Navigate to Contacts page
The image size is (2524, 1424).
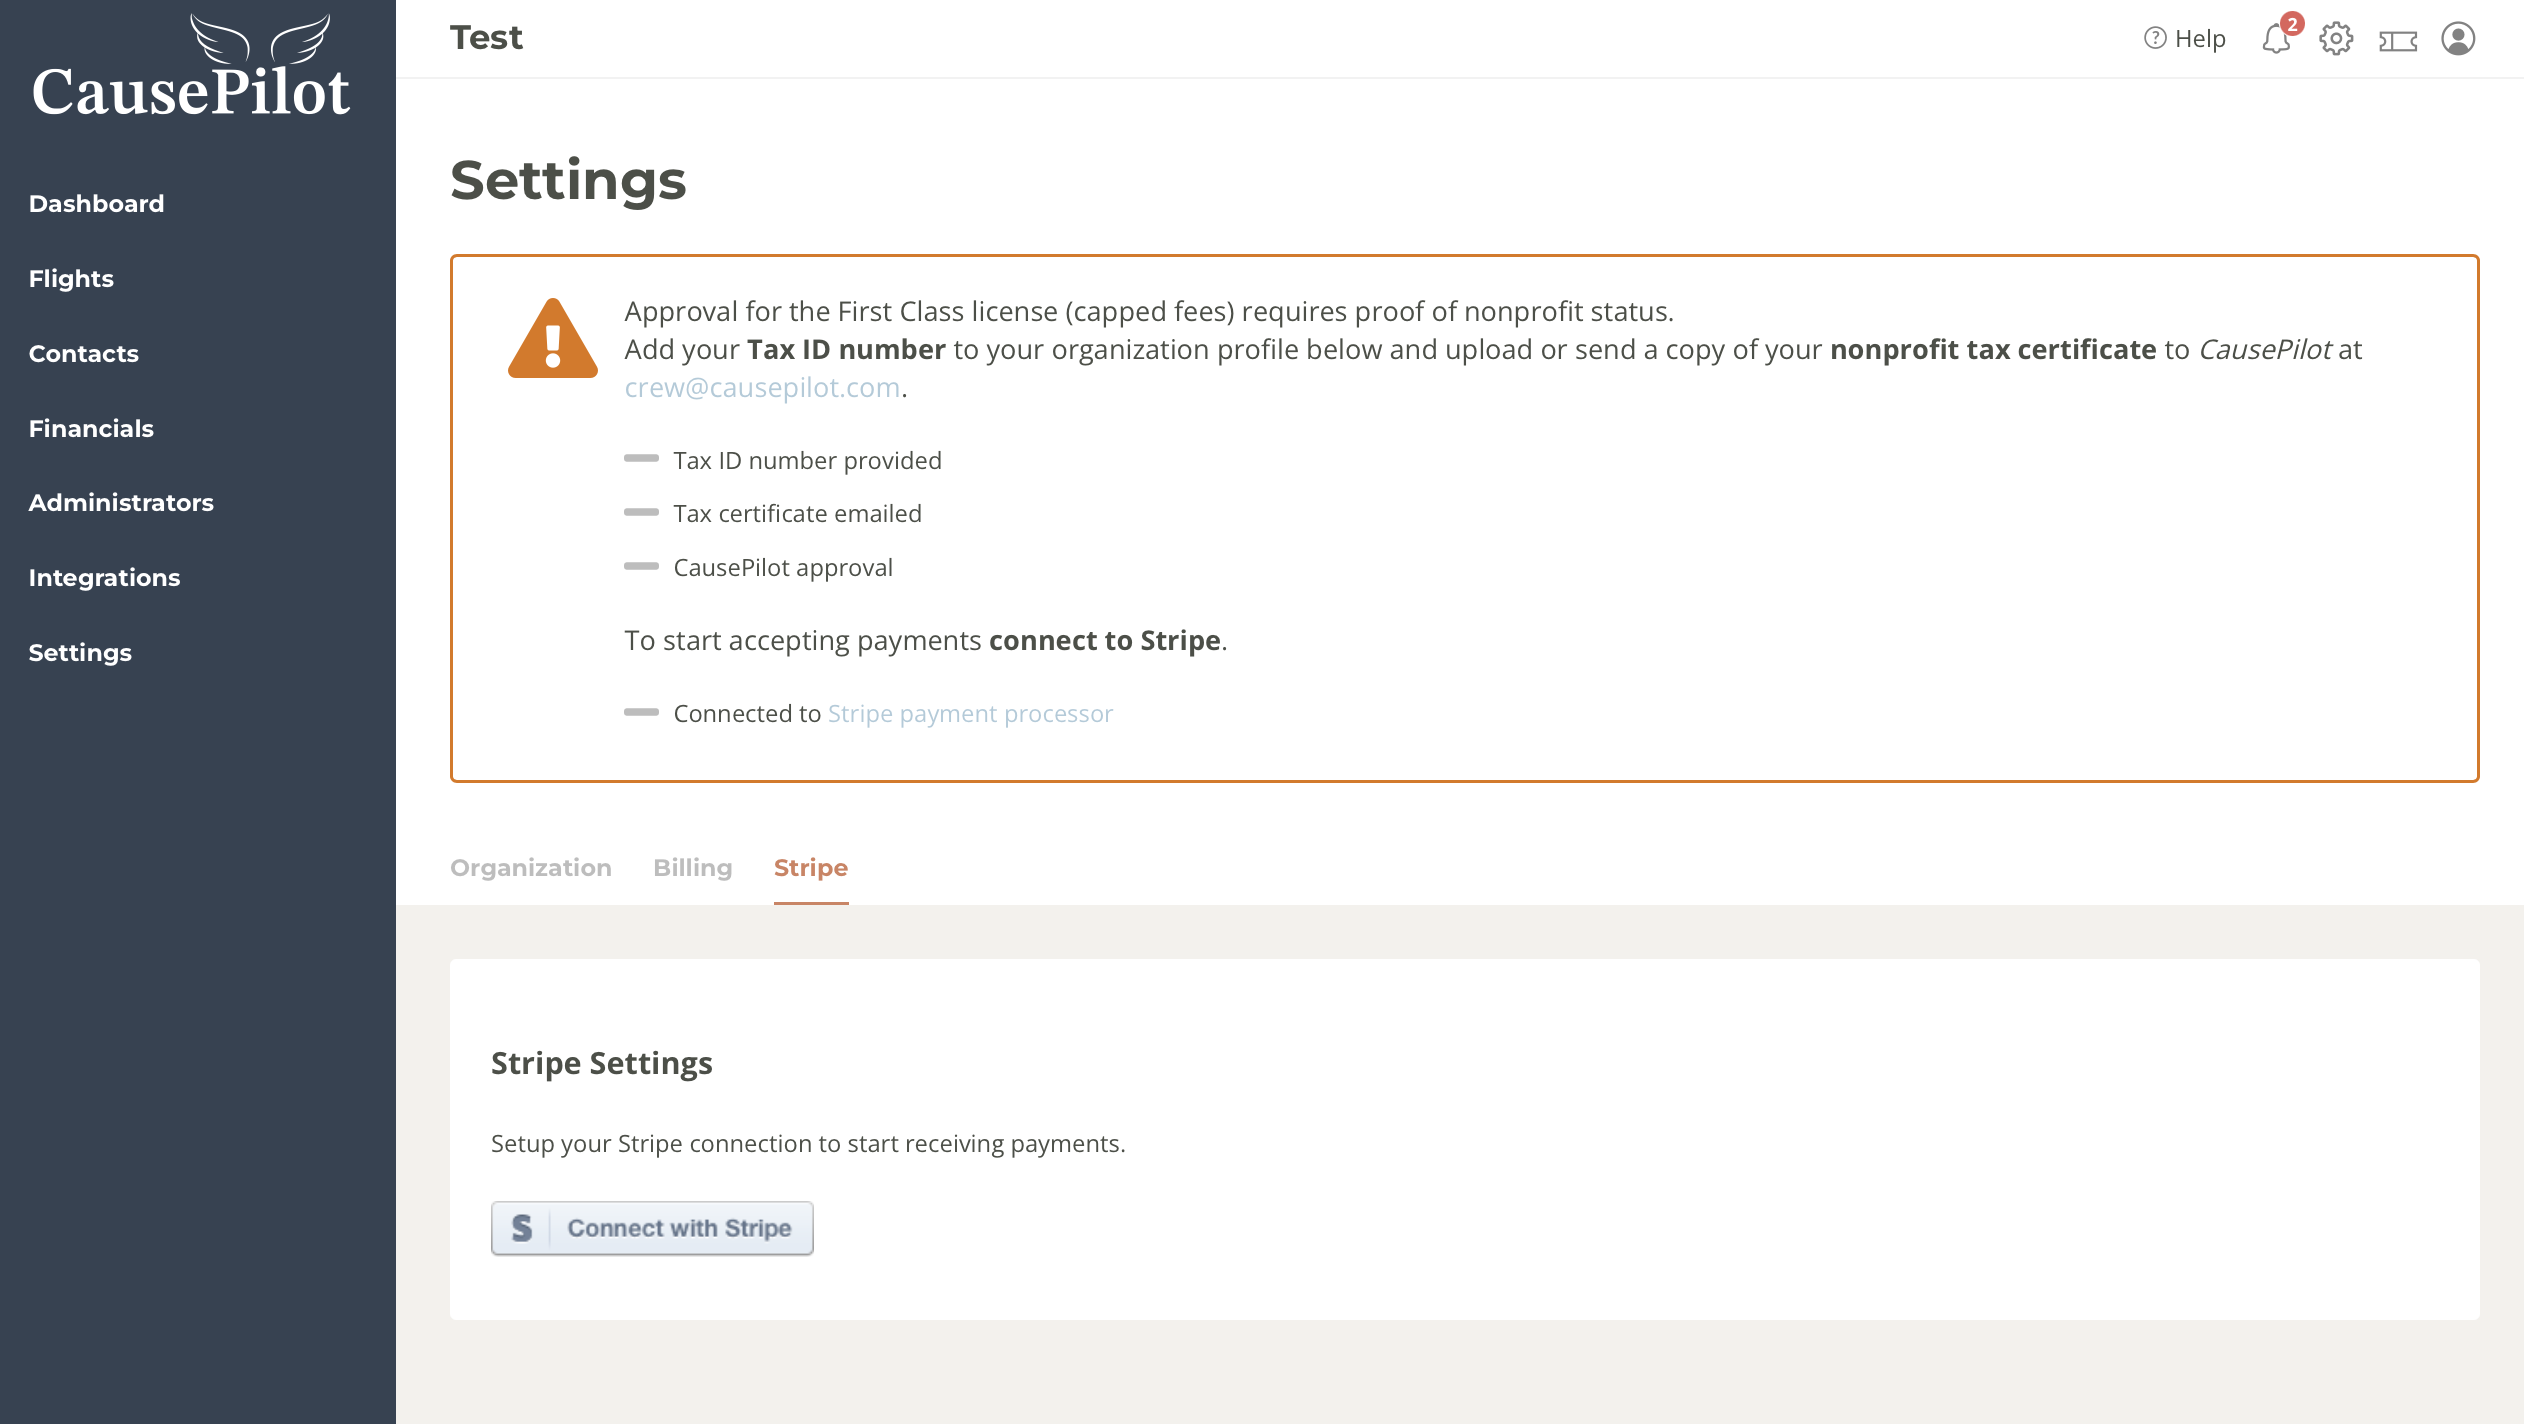point(83,354)
